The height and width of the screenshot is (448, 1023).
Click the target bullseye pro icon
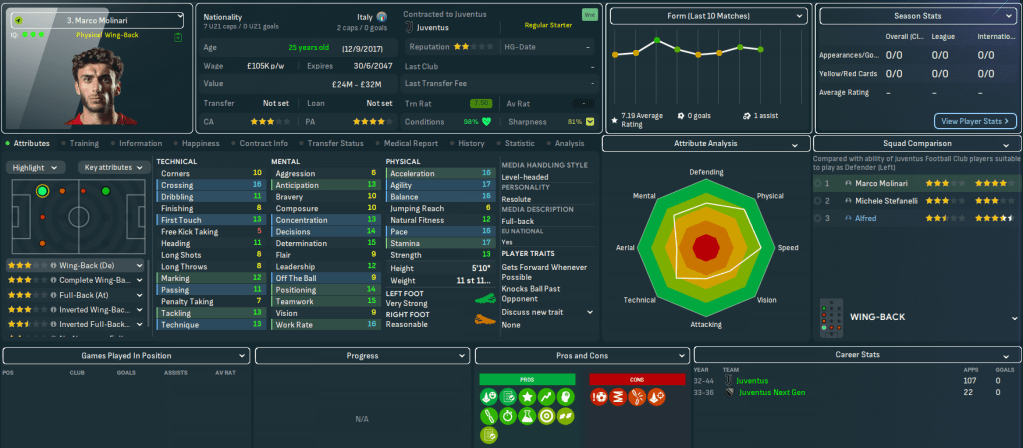(547, 415)
